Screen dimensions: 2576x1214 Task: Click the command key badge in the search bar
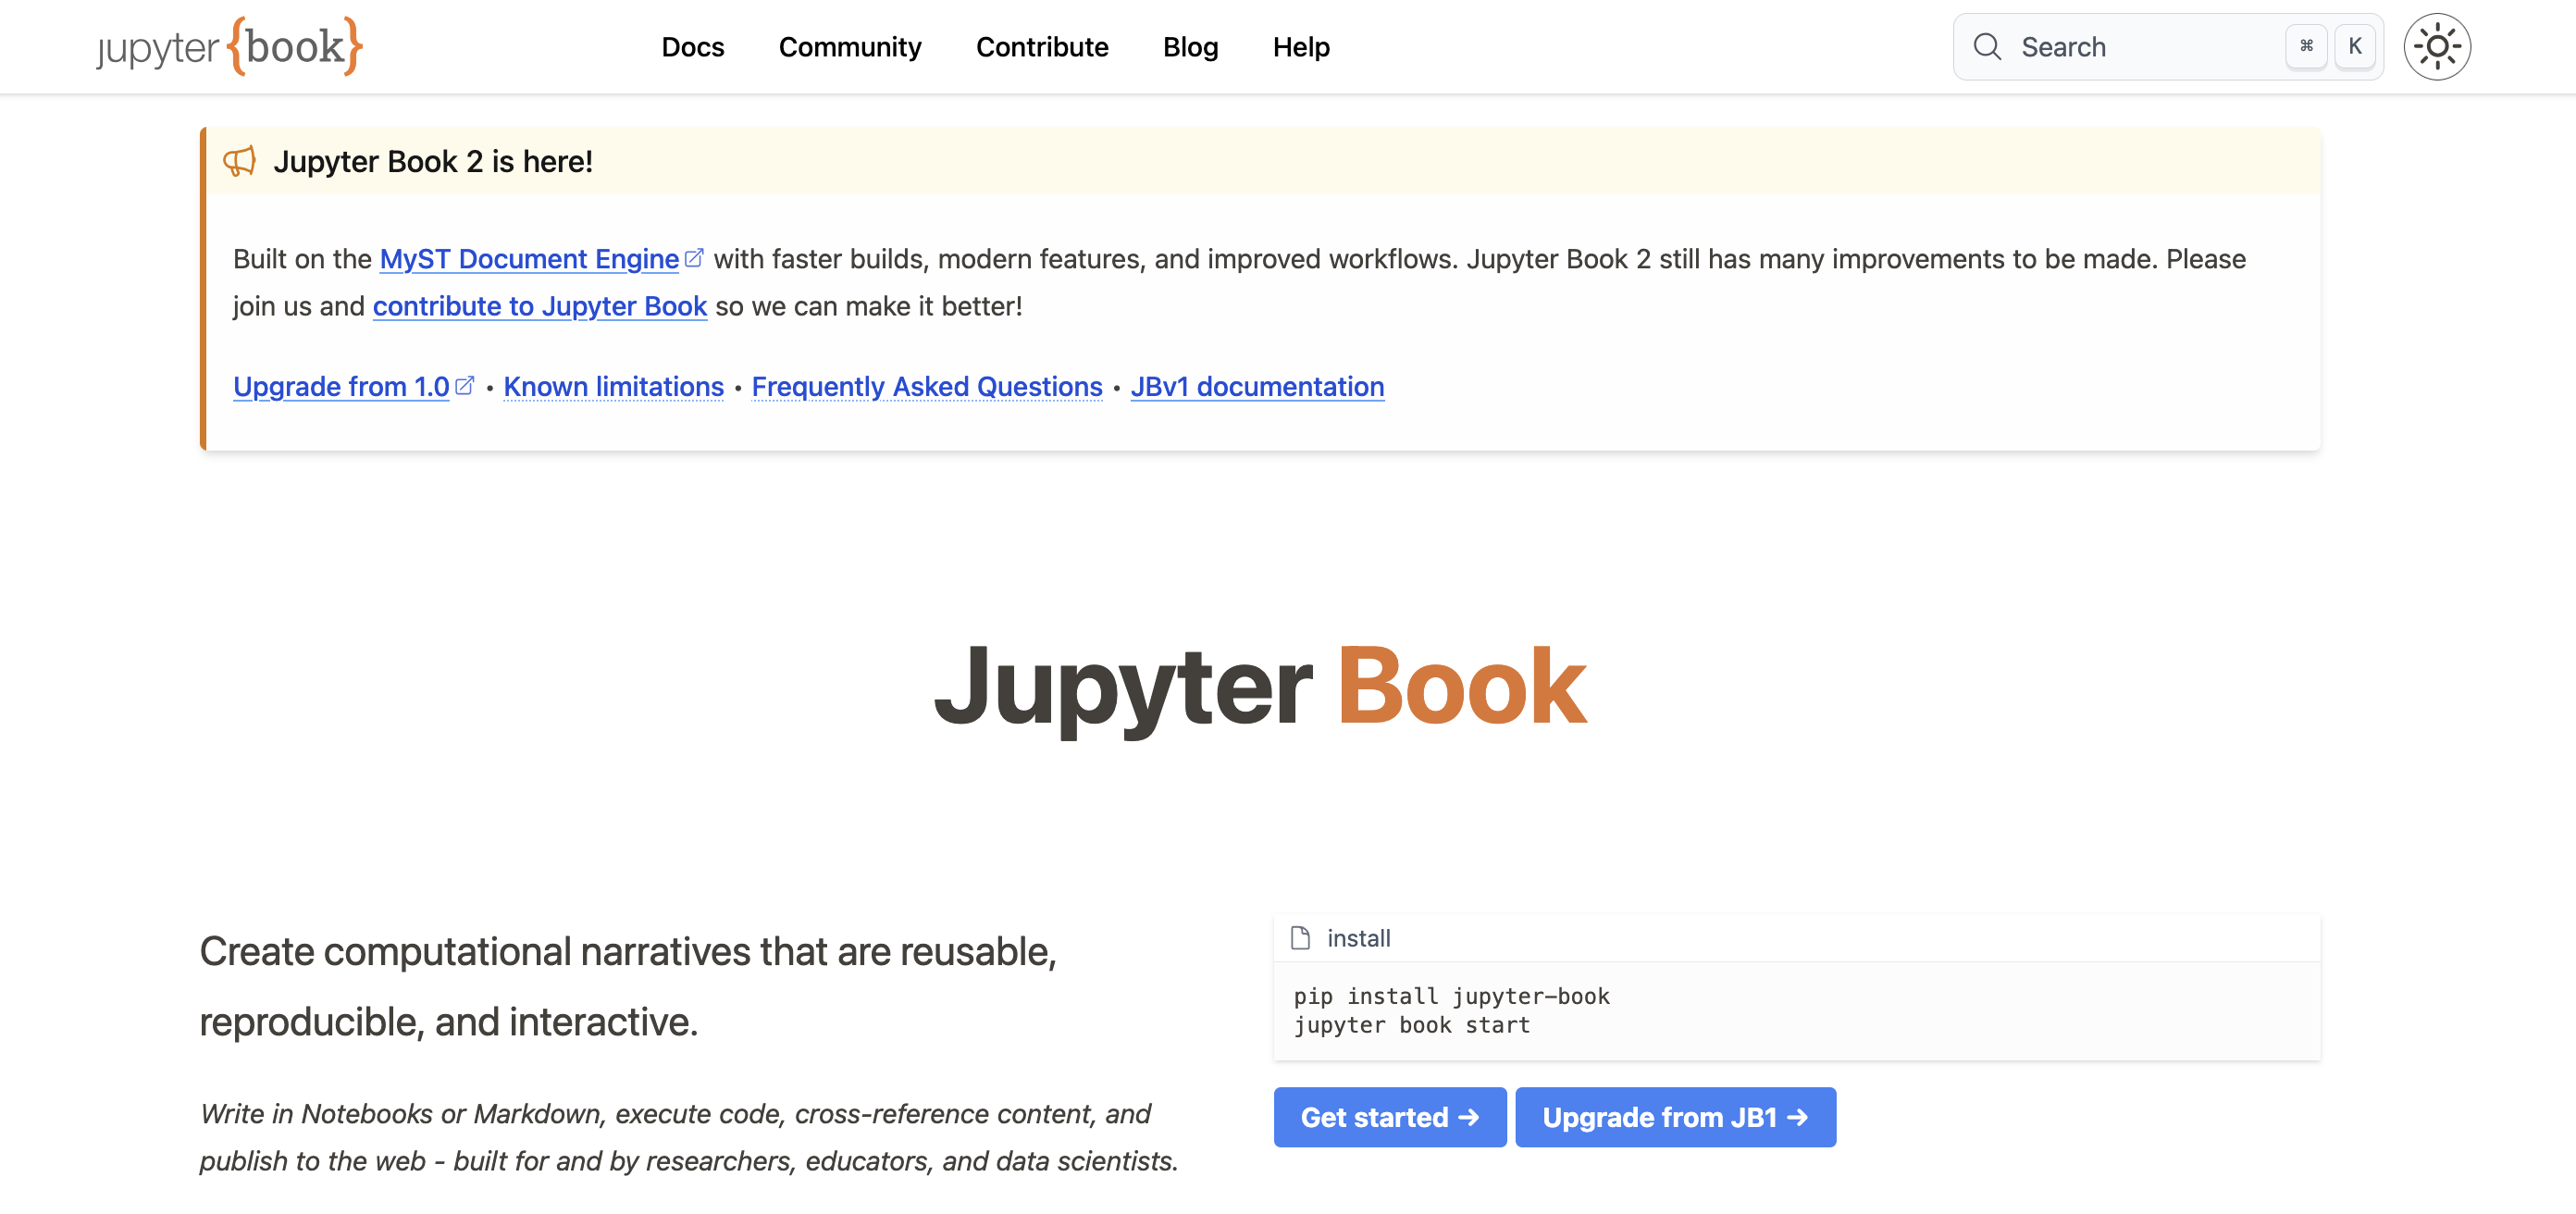point(2307,46)
